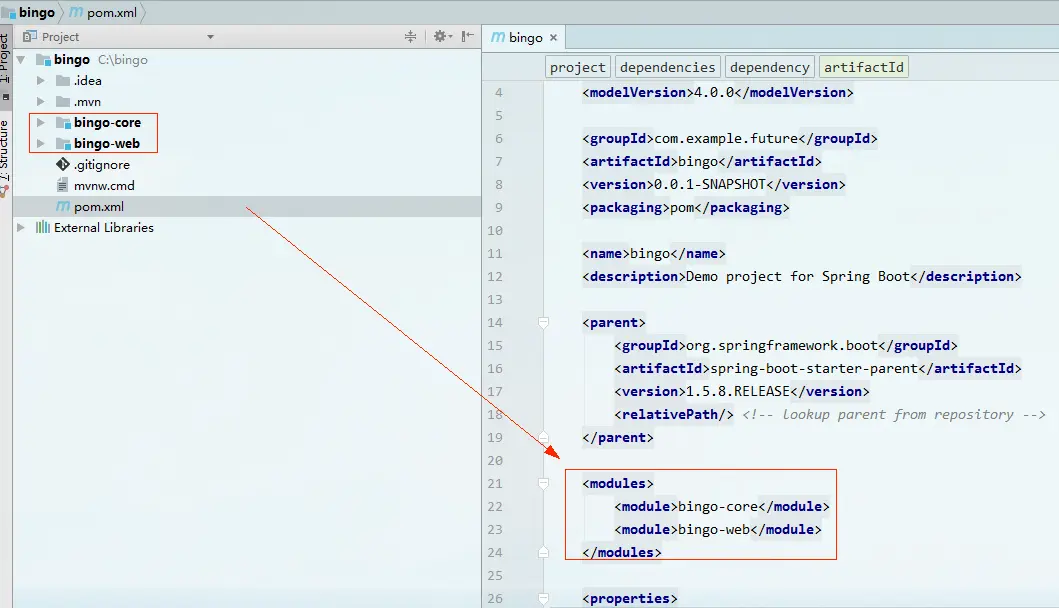Close the bingo editor tab
This screenshot has width=1059, height=608.
pos(553,38)
